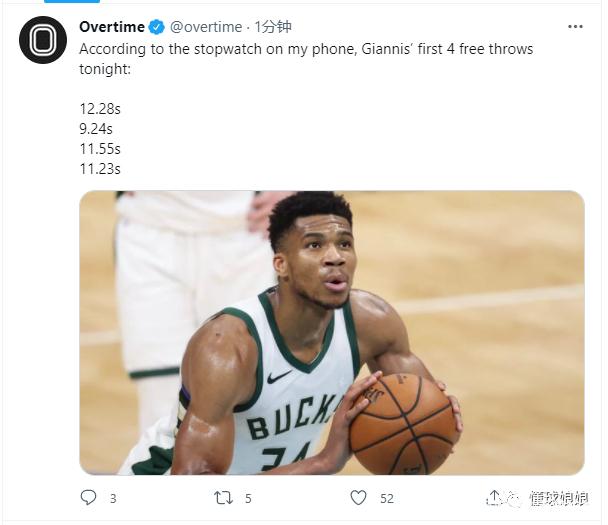Screen dimensions: 608x525
Task: Click the retweet arrows icon
Action: [225, 497]
